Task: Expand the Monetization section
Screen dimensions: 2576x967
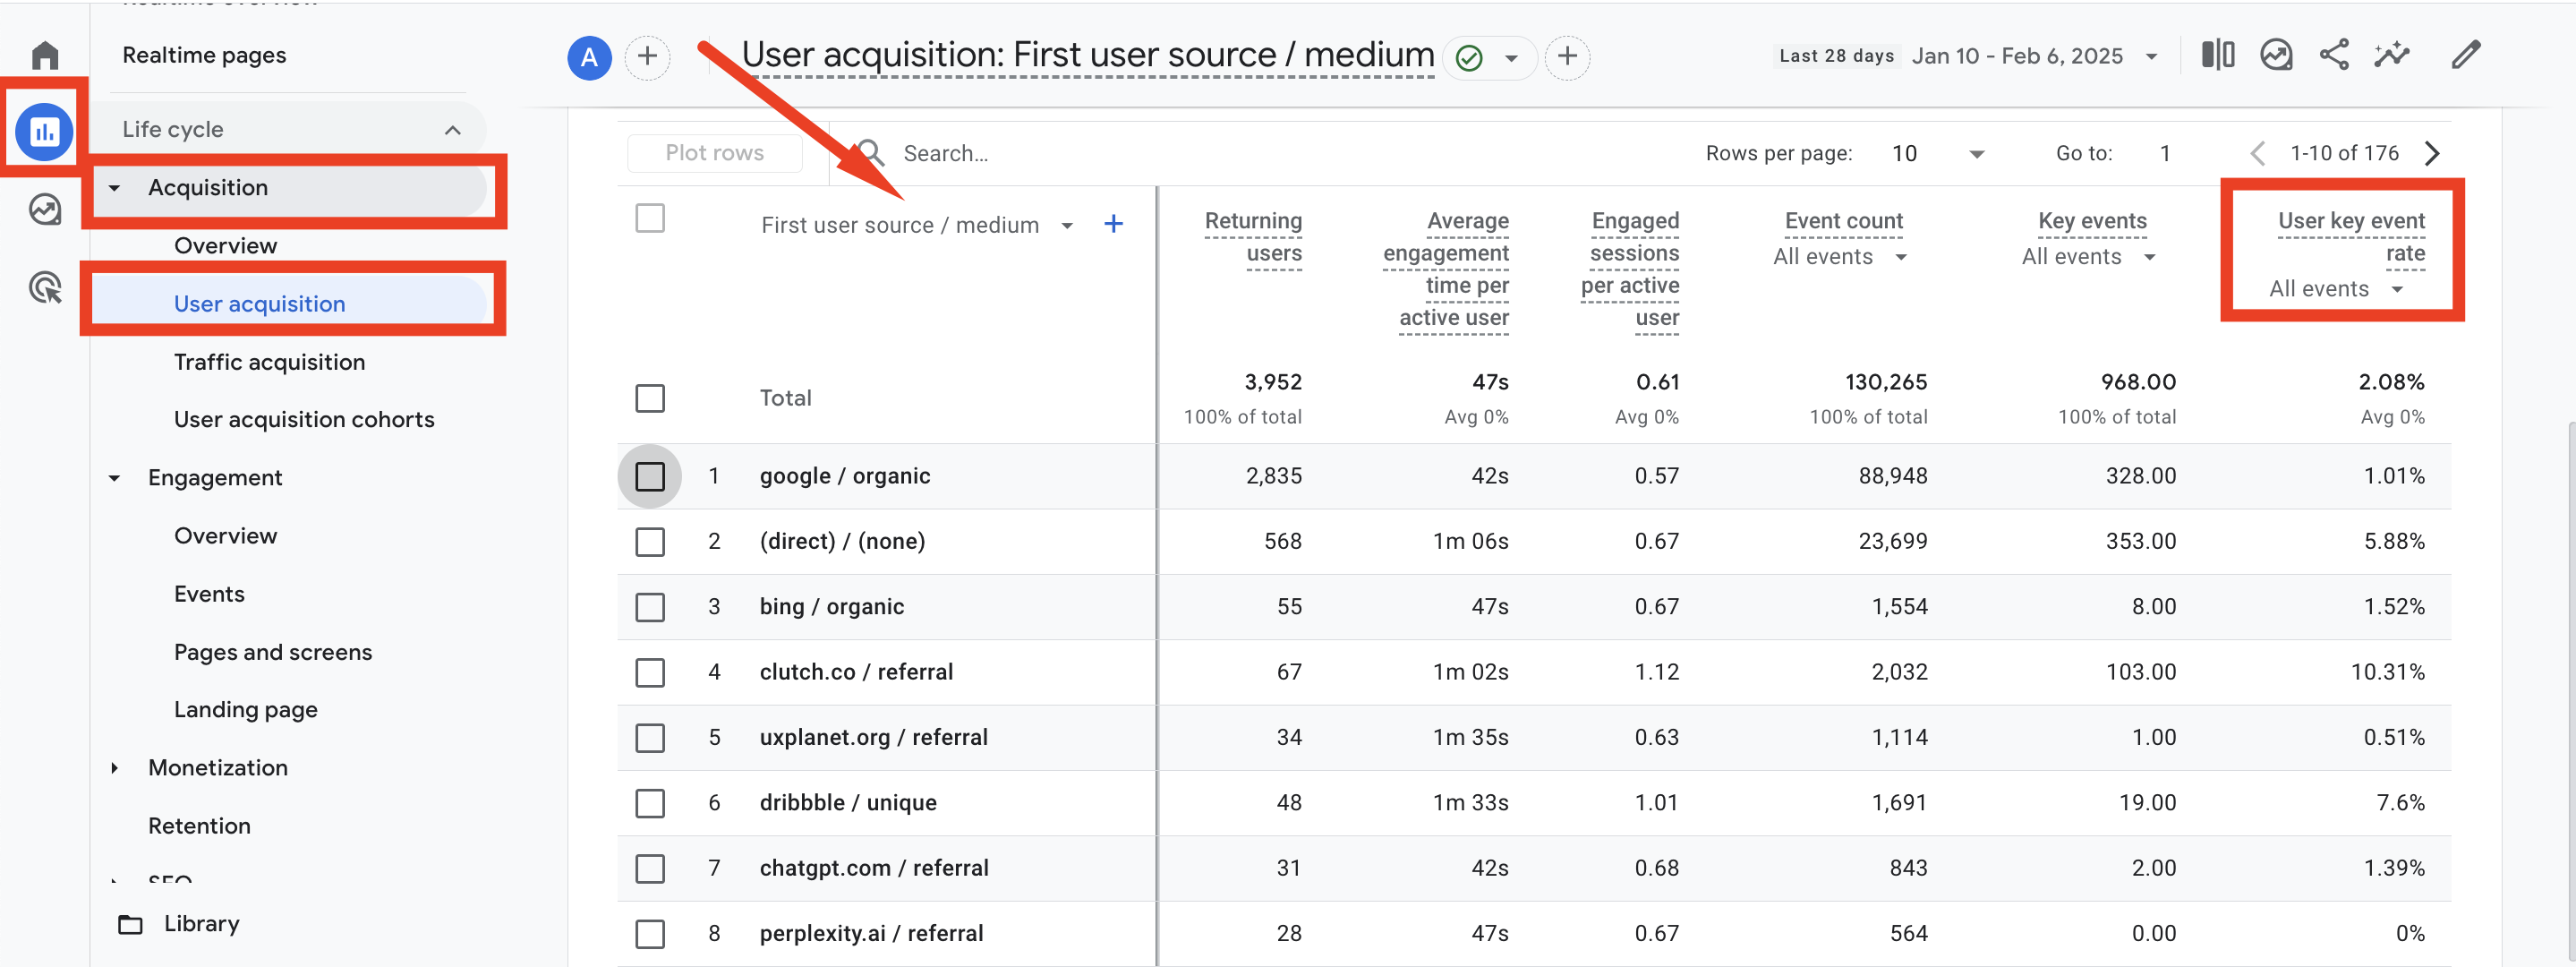Action: pyautogui.click(x=114, y=768)
